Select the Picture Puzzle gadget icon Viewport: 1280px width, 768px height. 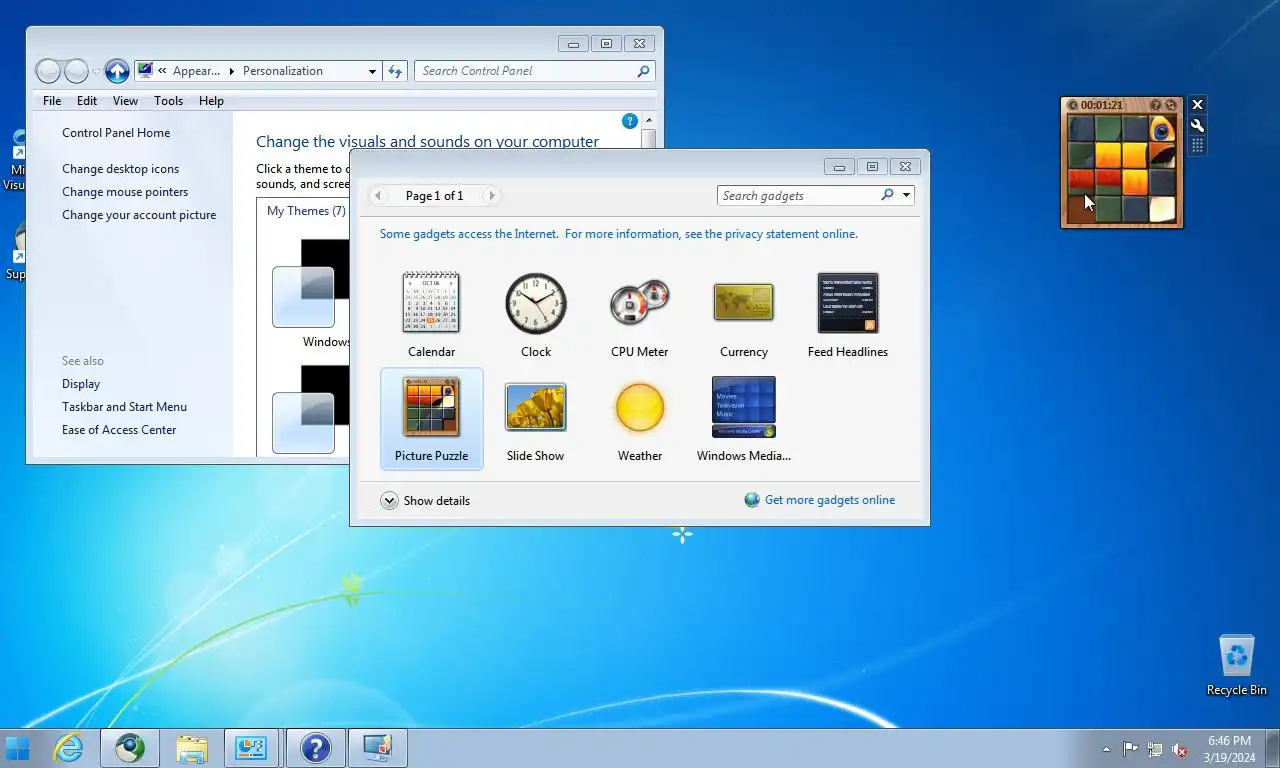coord(431,406)
